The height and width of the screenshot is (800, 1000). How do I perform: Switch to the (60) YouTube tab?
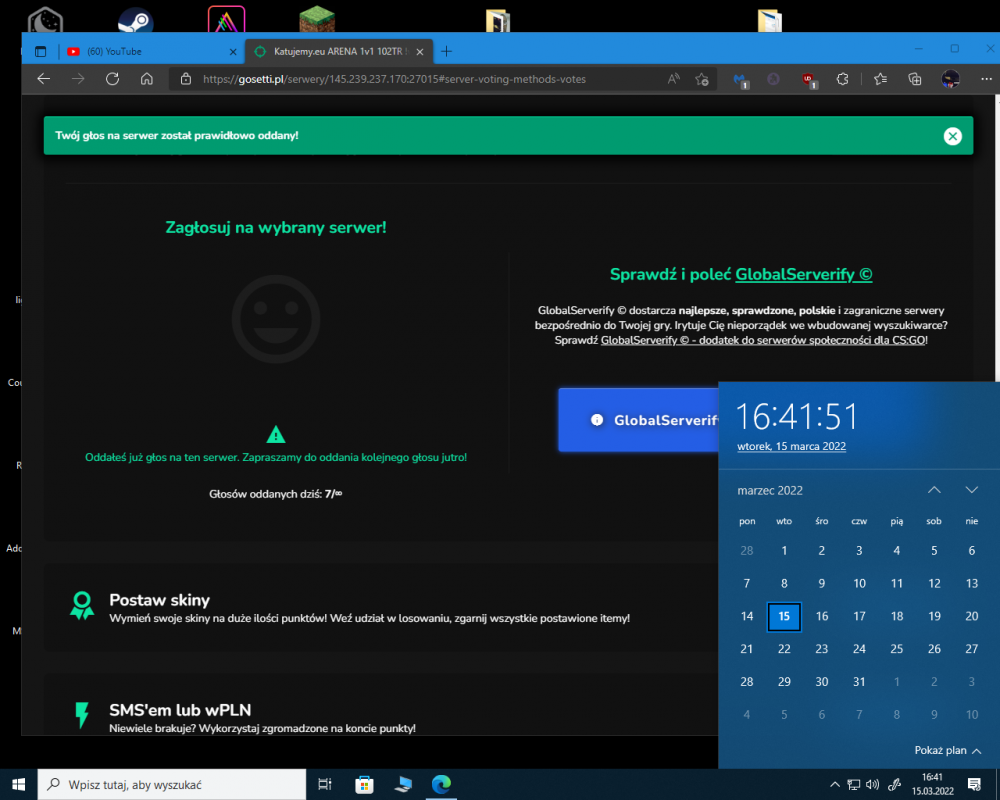pyautogui.click(x=153, y=52)
